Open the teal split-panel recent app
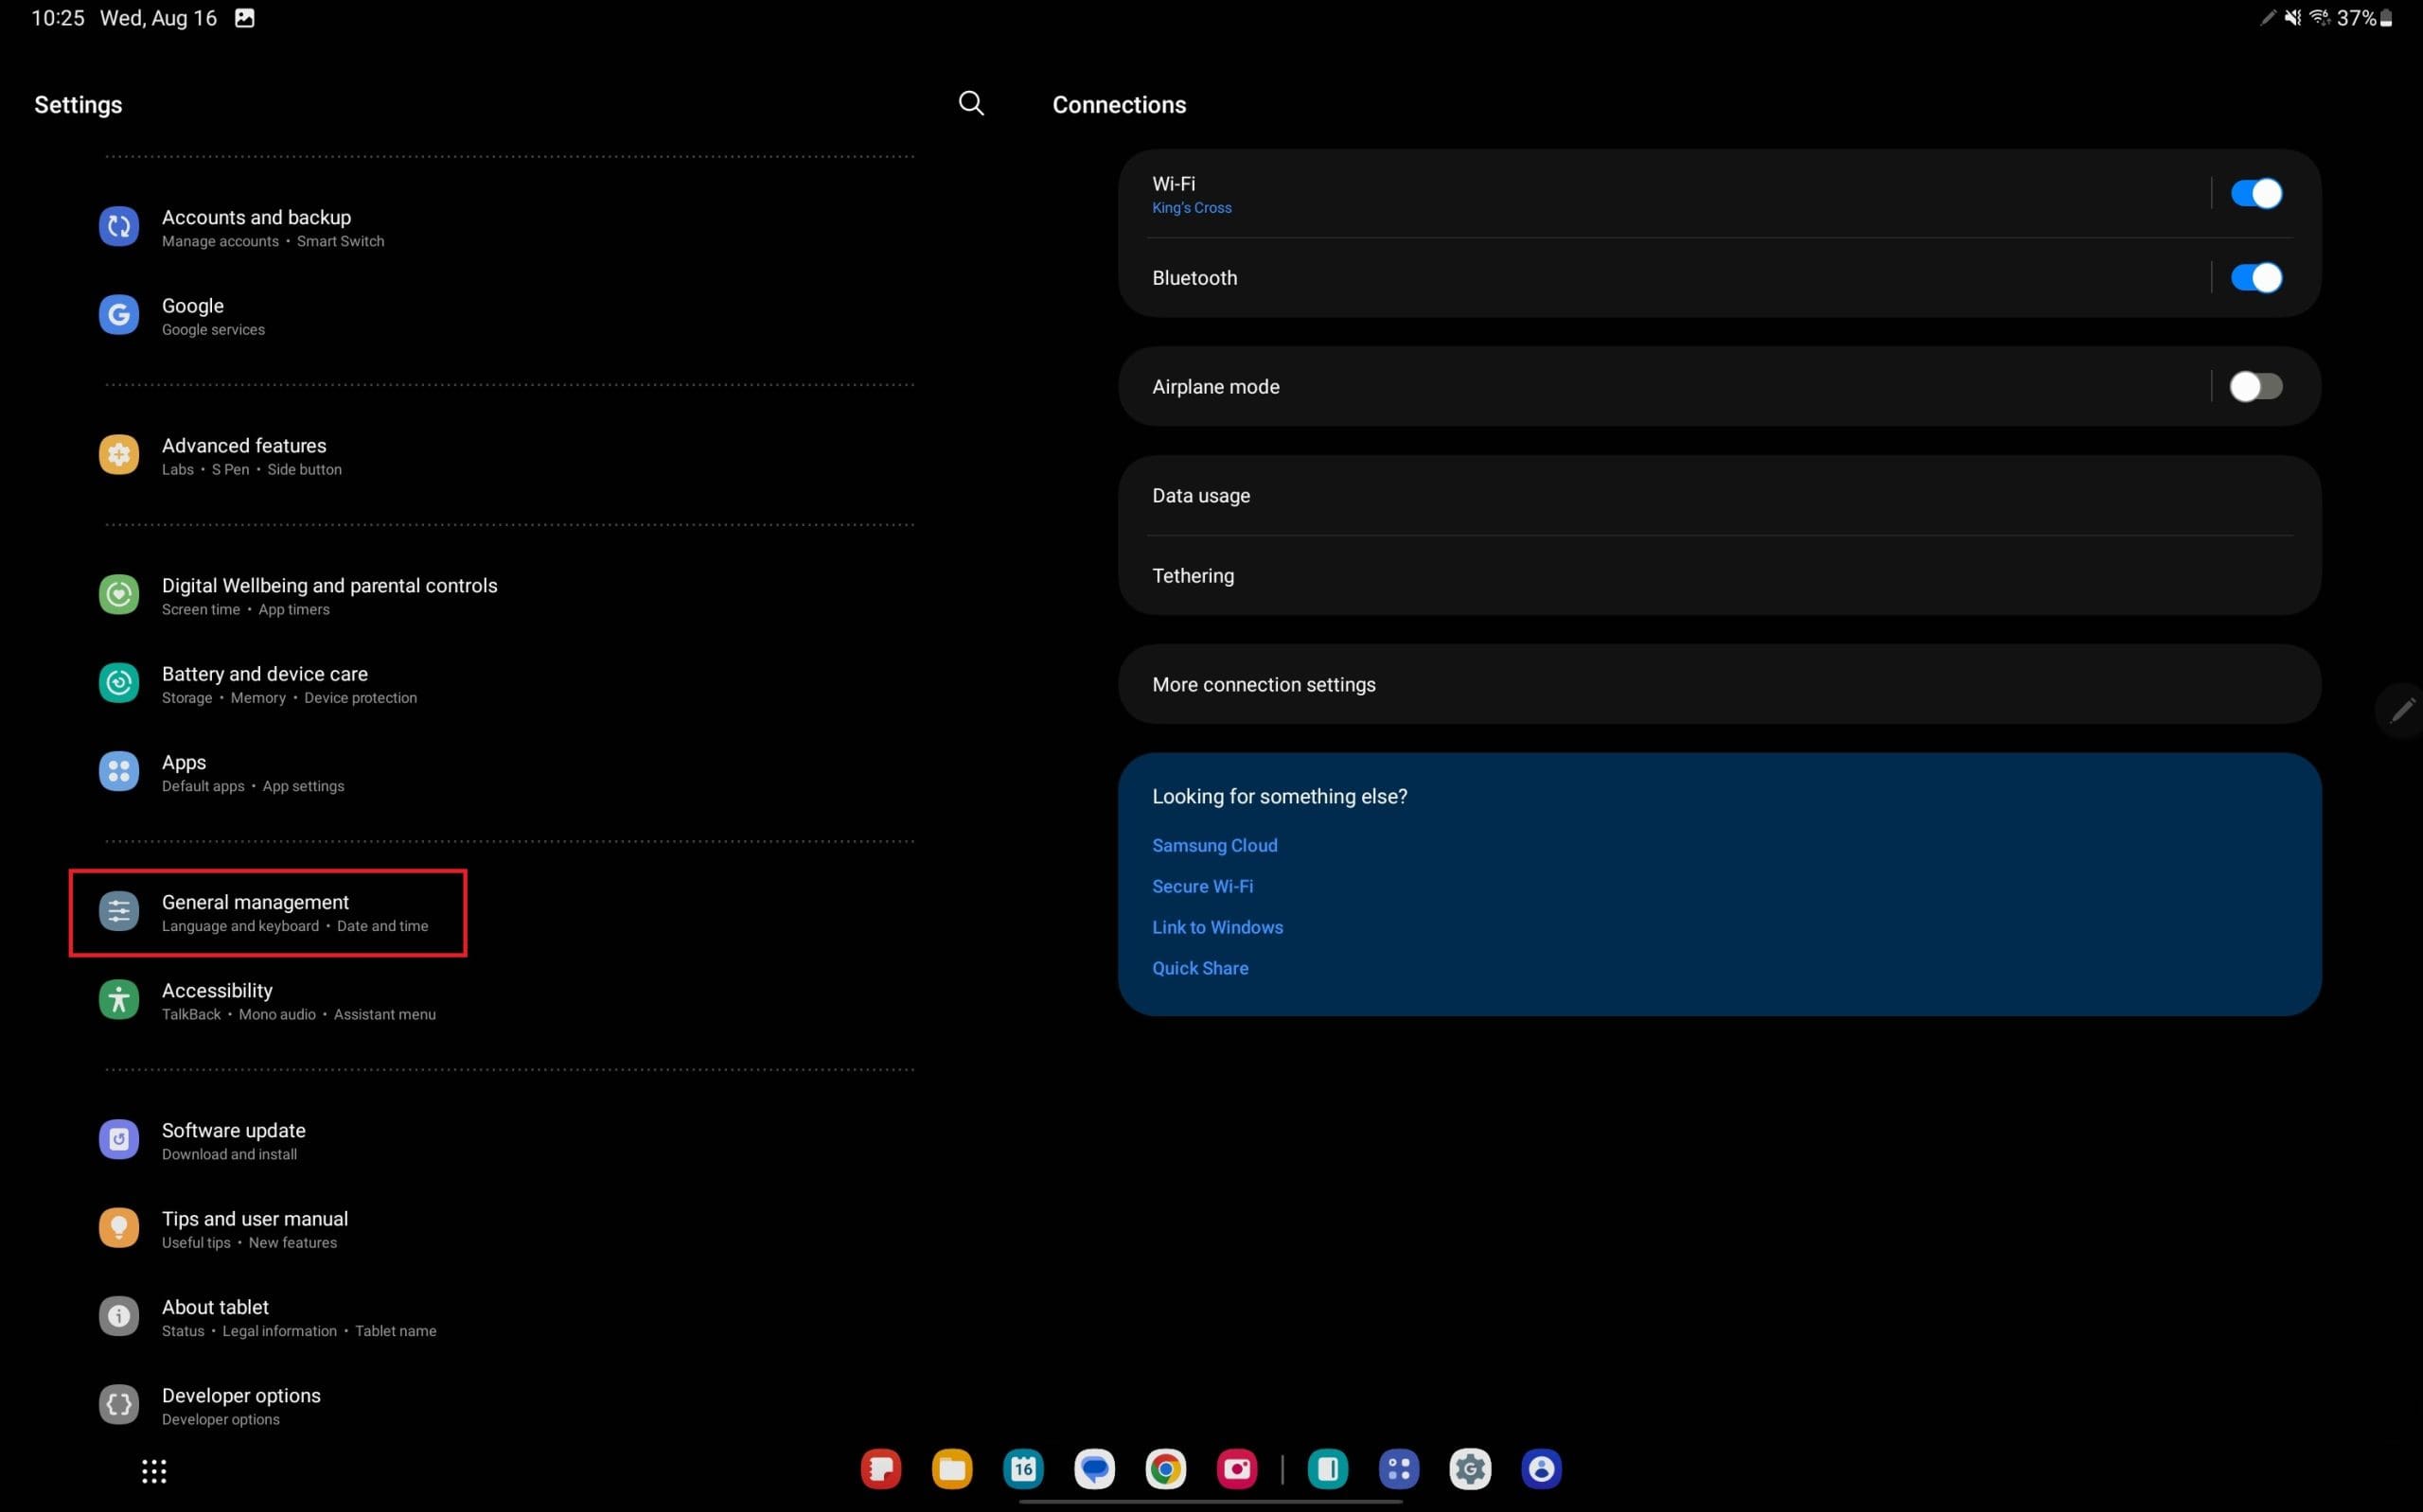 tap(1327, 1469)
